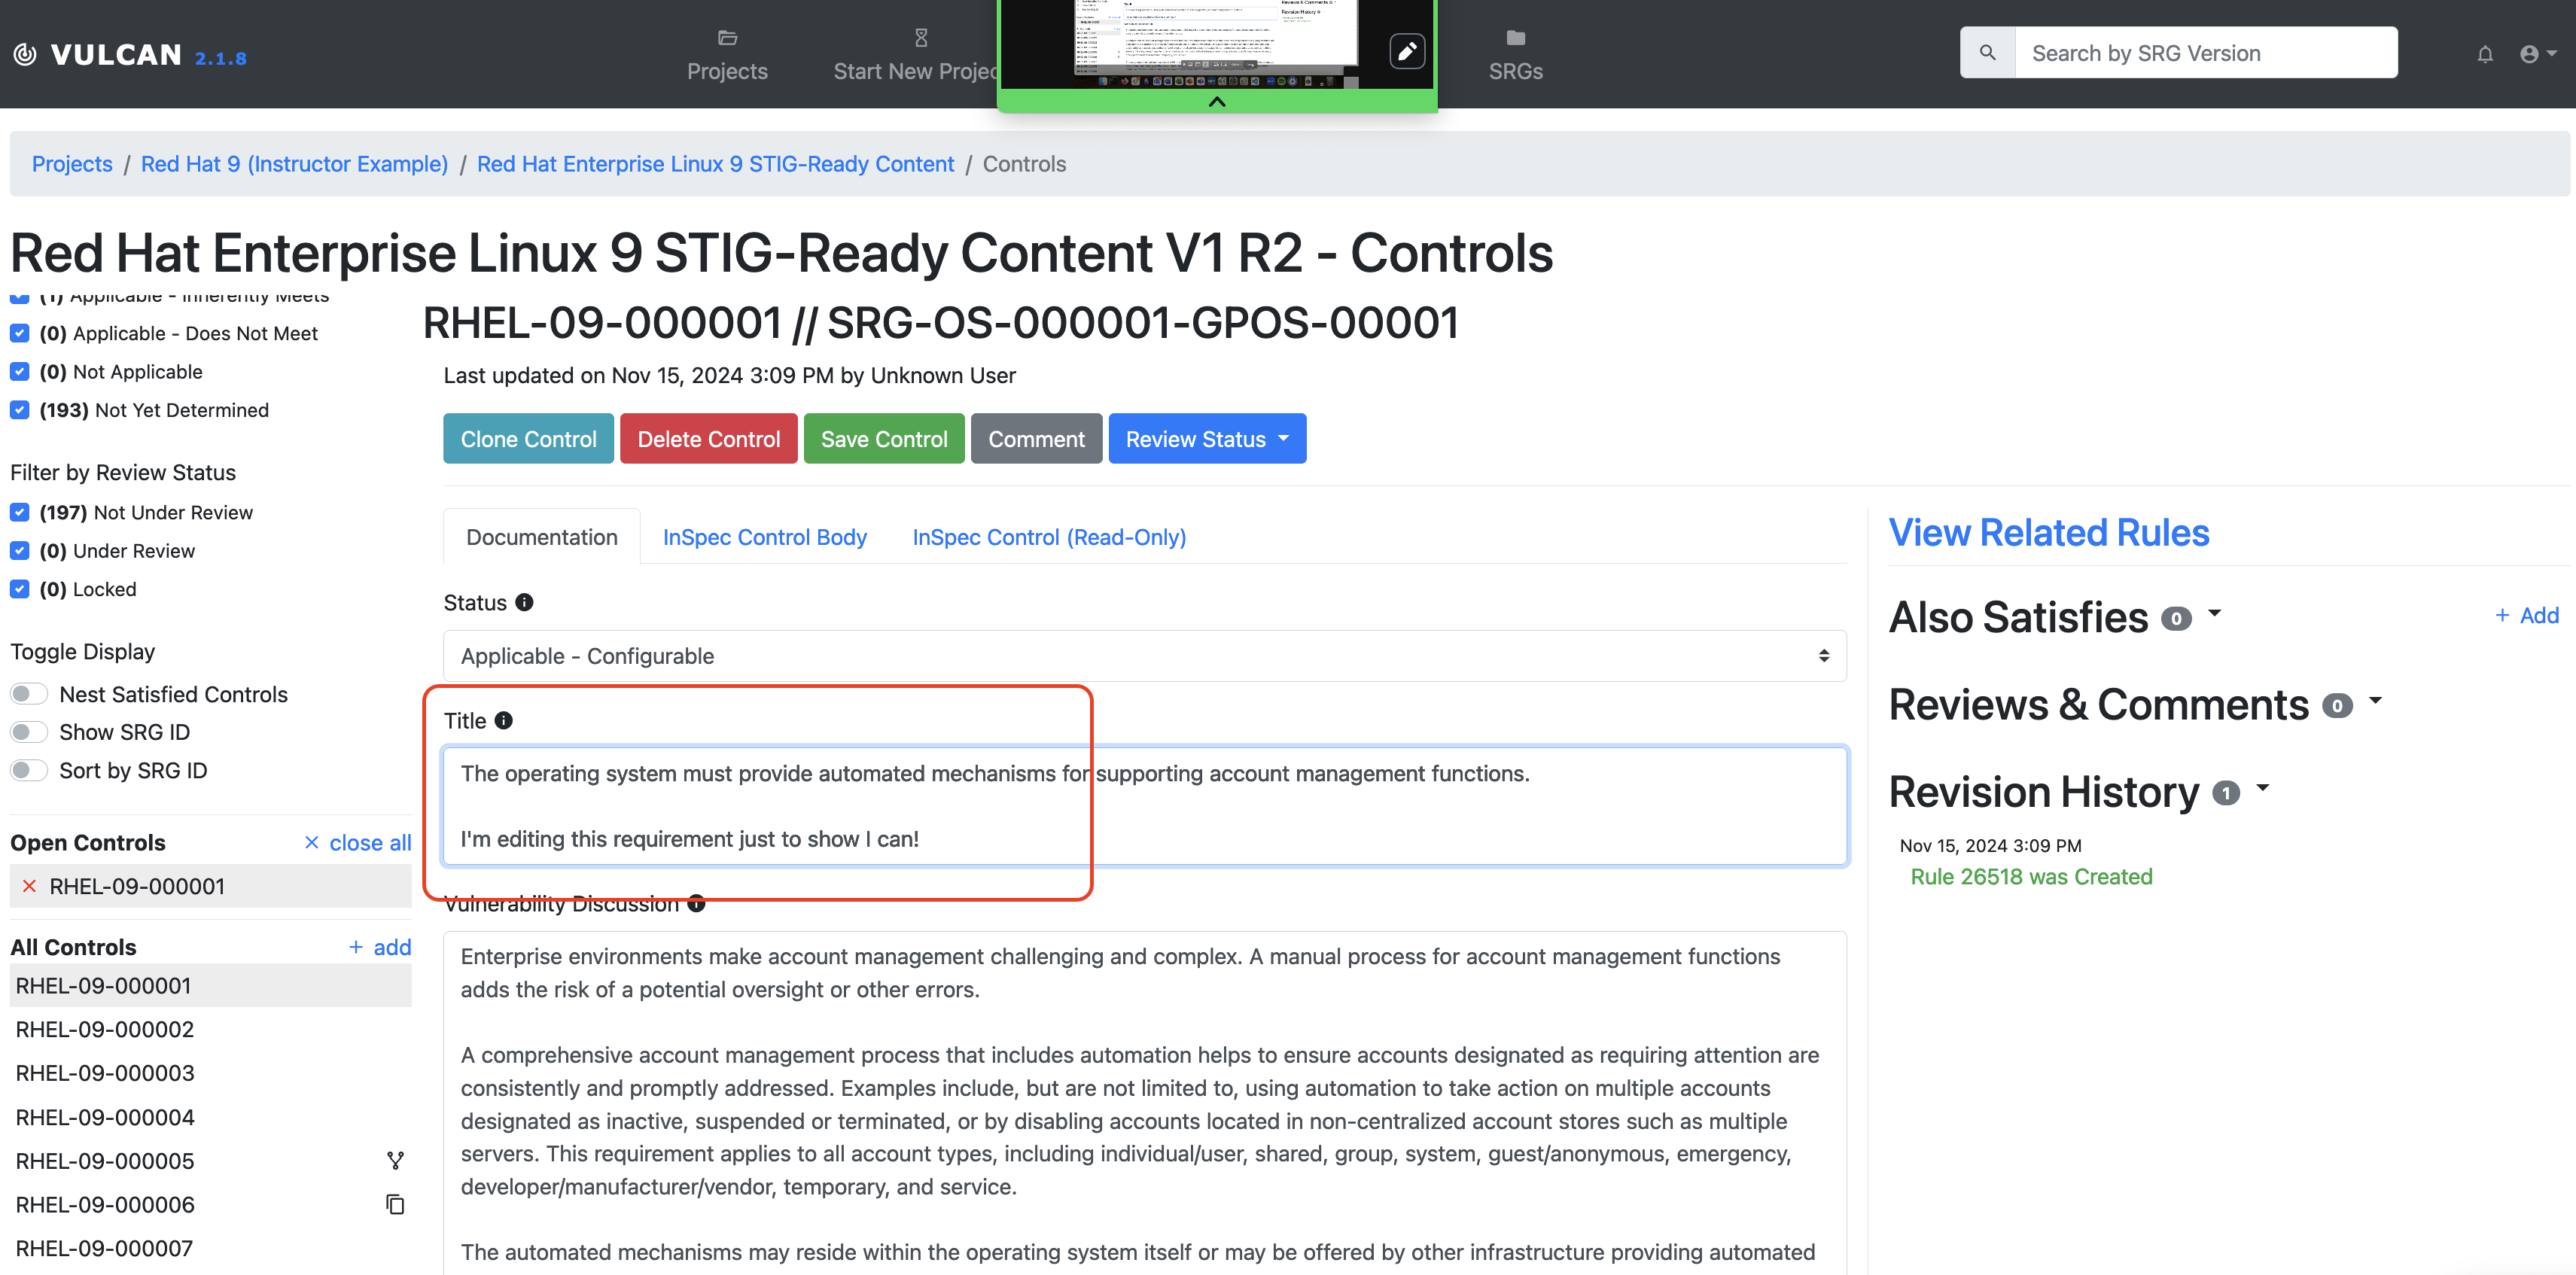Uncheck the Not Yet Determined filter
Viewport: 2576px width, 1275px height.
pos(19,410)
